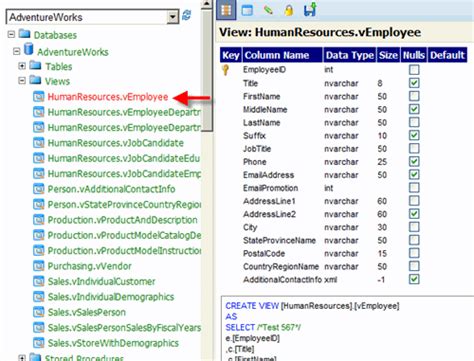Image resolution: width=474 pixels, height=361 pixels.
Task: Click the padlock toolbar icon
Action: 289,10
